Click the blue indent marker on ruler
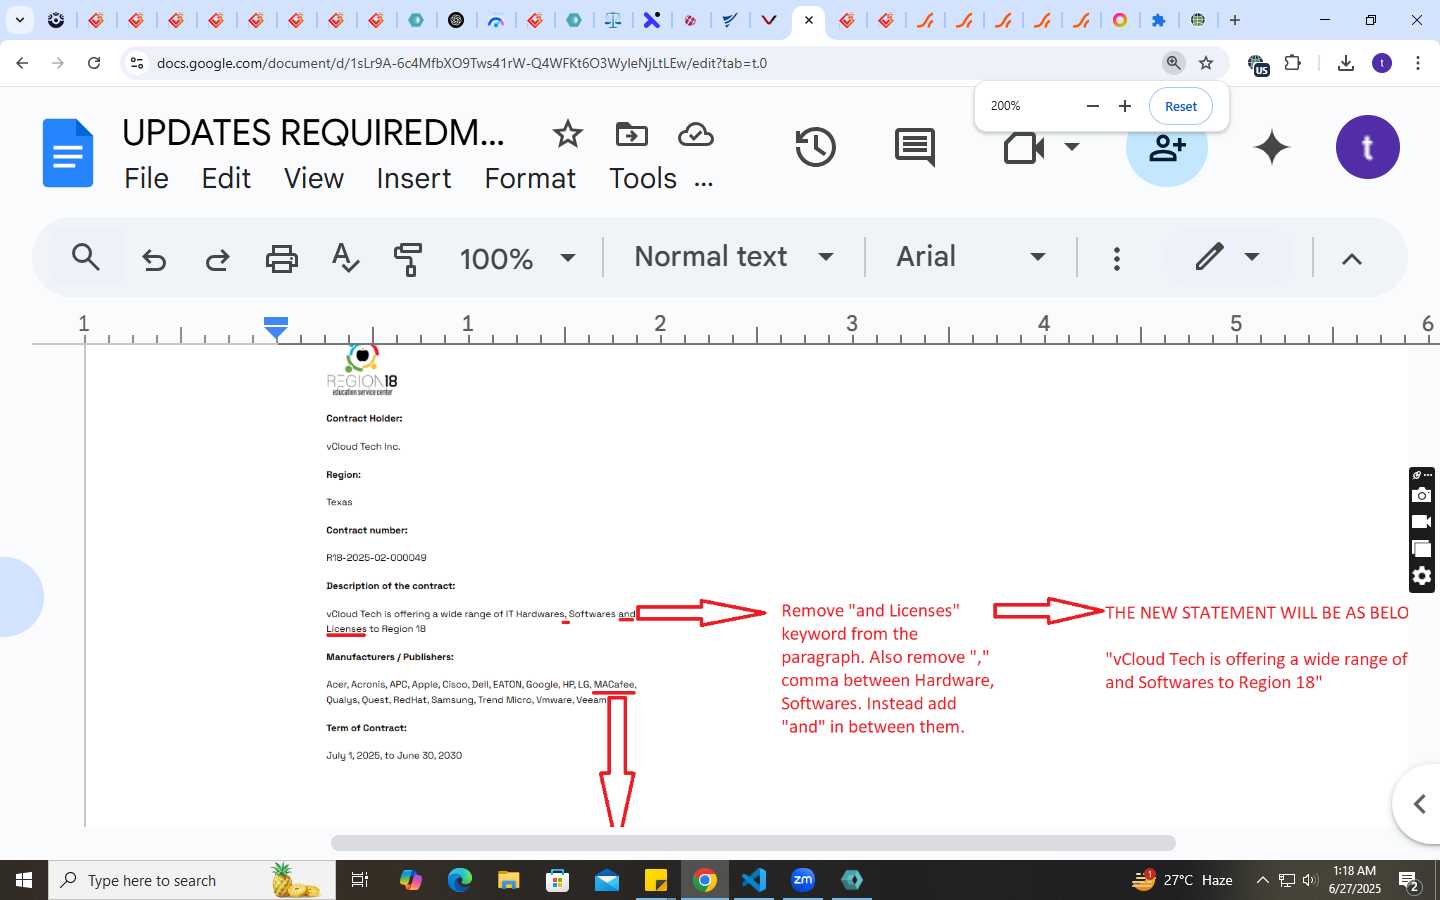This screenshot has height=900, width=1440. 276,327
